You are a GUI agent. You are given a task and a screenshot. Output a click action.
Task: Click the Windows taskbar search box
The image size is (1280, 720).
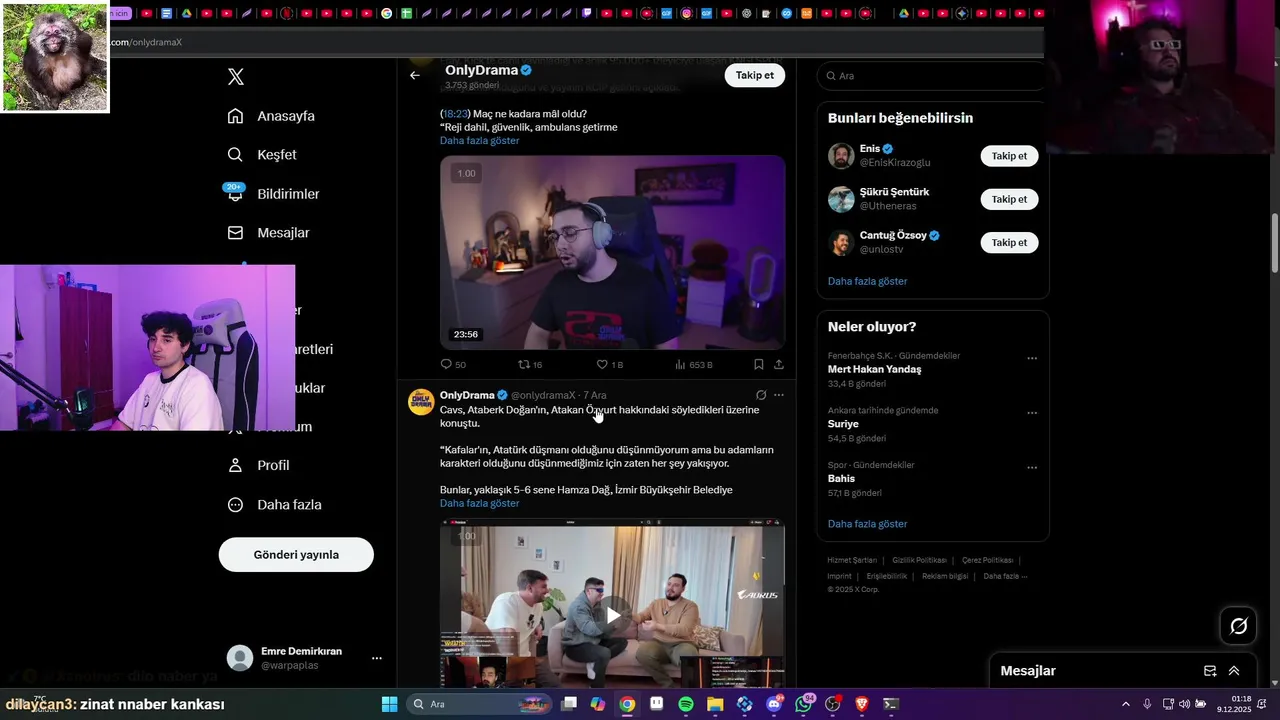(478, 704)
